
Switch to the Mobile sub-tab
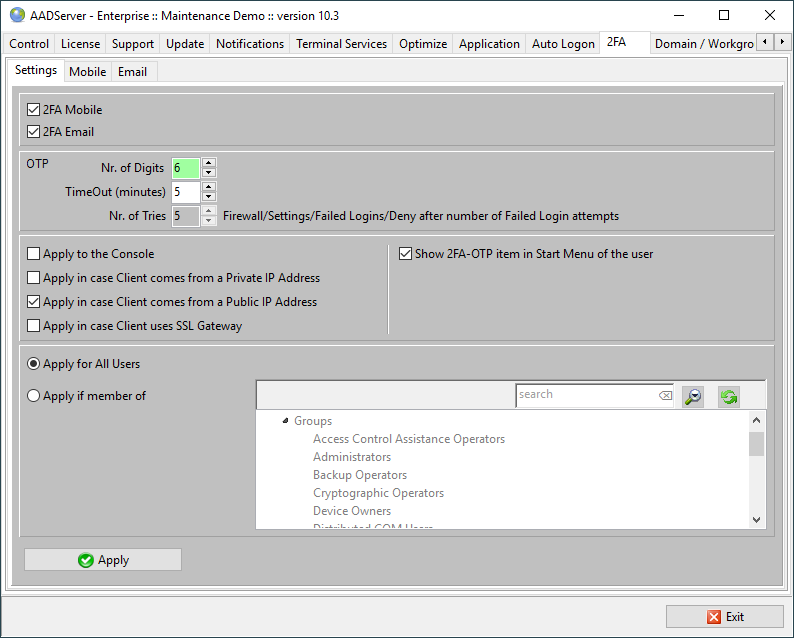pyautogui.click(x=88, y=72)
